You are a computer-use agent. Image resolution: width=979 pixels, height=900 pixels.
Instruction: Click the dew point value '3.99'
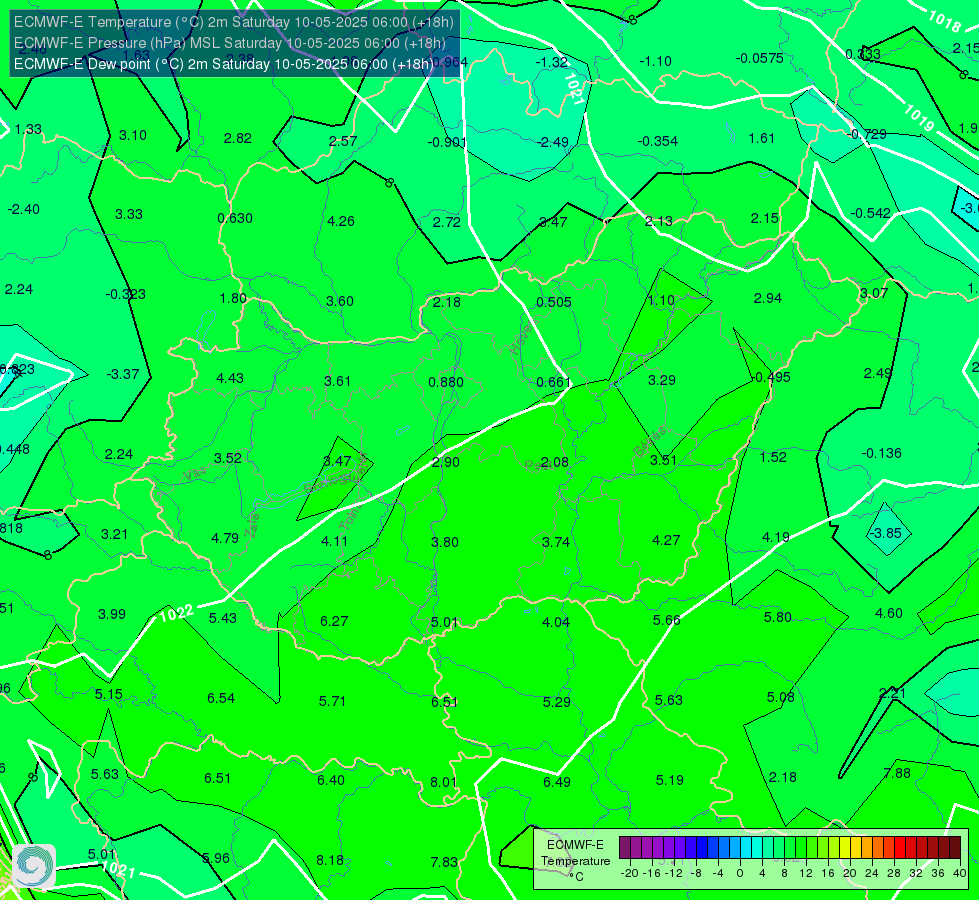(x=112, y=615)
